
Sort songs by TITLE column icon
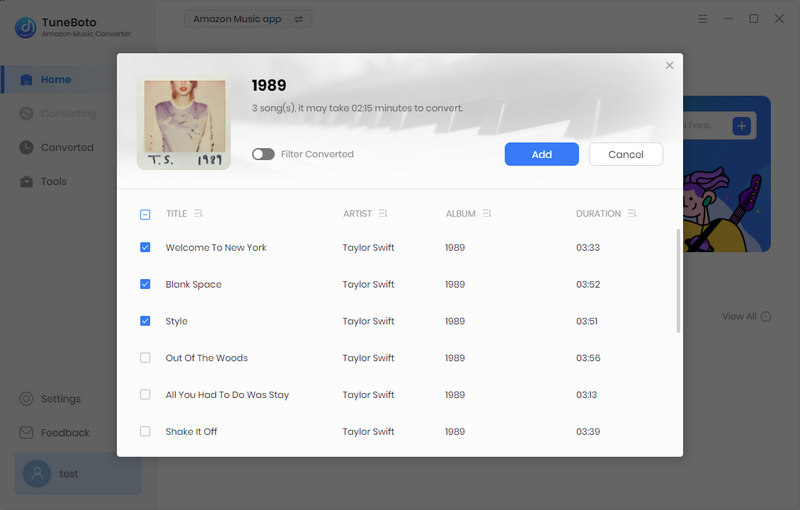point(198,213)
